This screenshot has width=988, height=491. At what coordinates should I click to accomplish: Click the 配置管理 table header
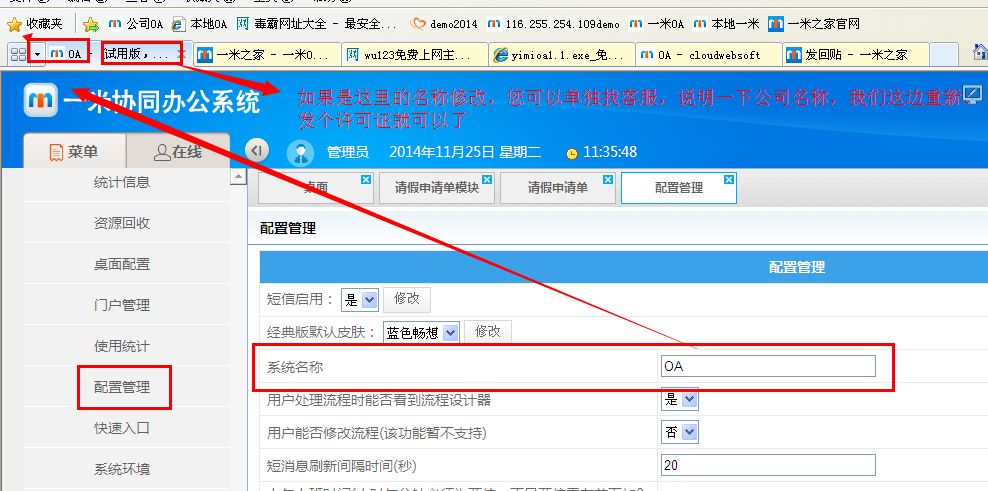(797, 267)
